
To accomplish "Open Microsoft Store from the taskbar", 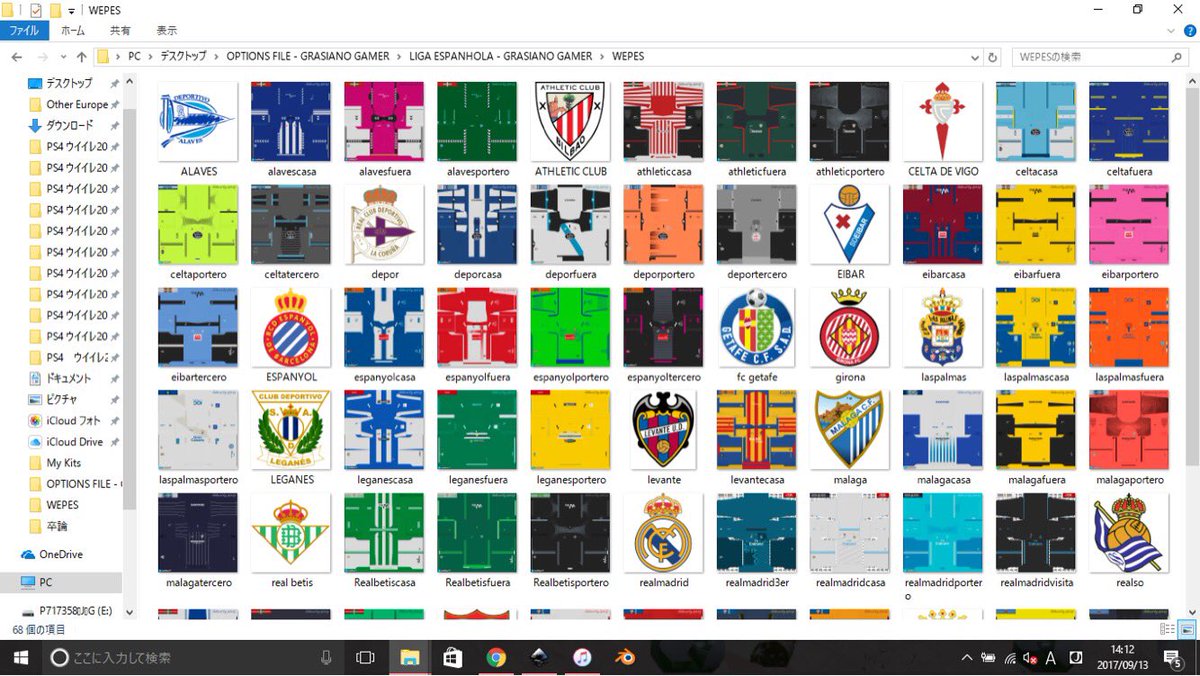I will pos(452,657).
